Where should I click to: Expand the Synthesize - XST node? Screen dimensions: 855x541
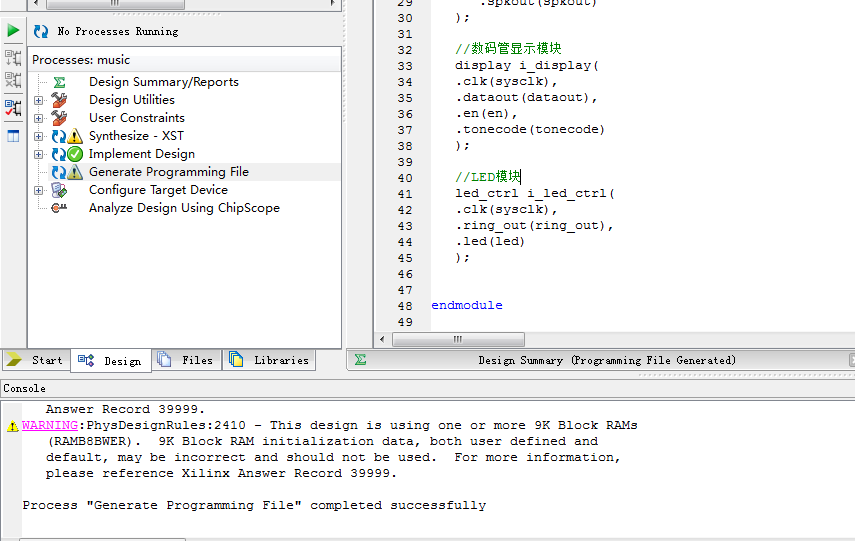(39, 136)
